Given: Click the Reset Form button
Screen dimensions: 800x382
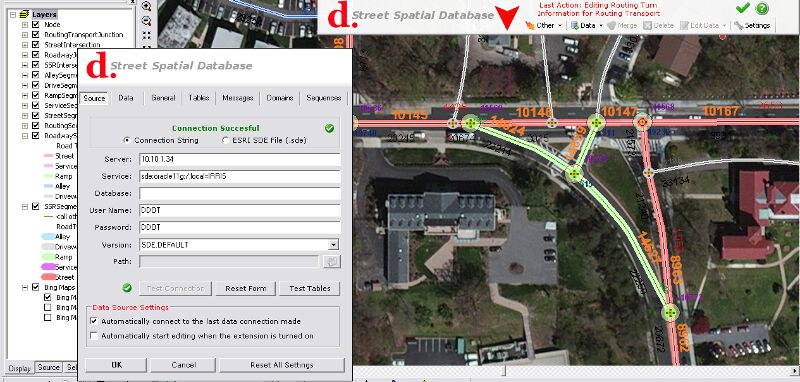Looking at the screenshot, I should pos(245,288).
